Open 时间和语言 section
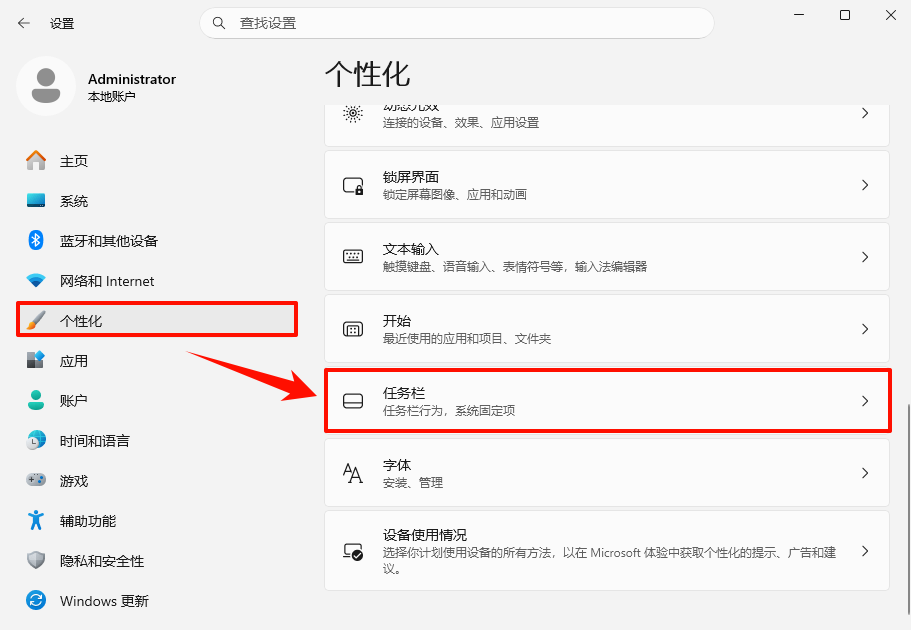Screen dimensions: 911x630 (157, 441)
